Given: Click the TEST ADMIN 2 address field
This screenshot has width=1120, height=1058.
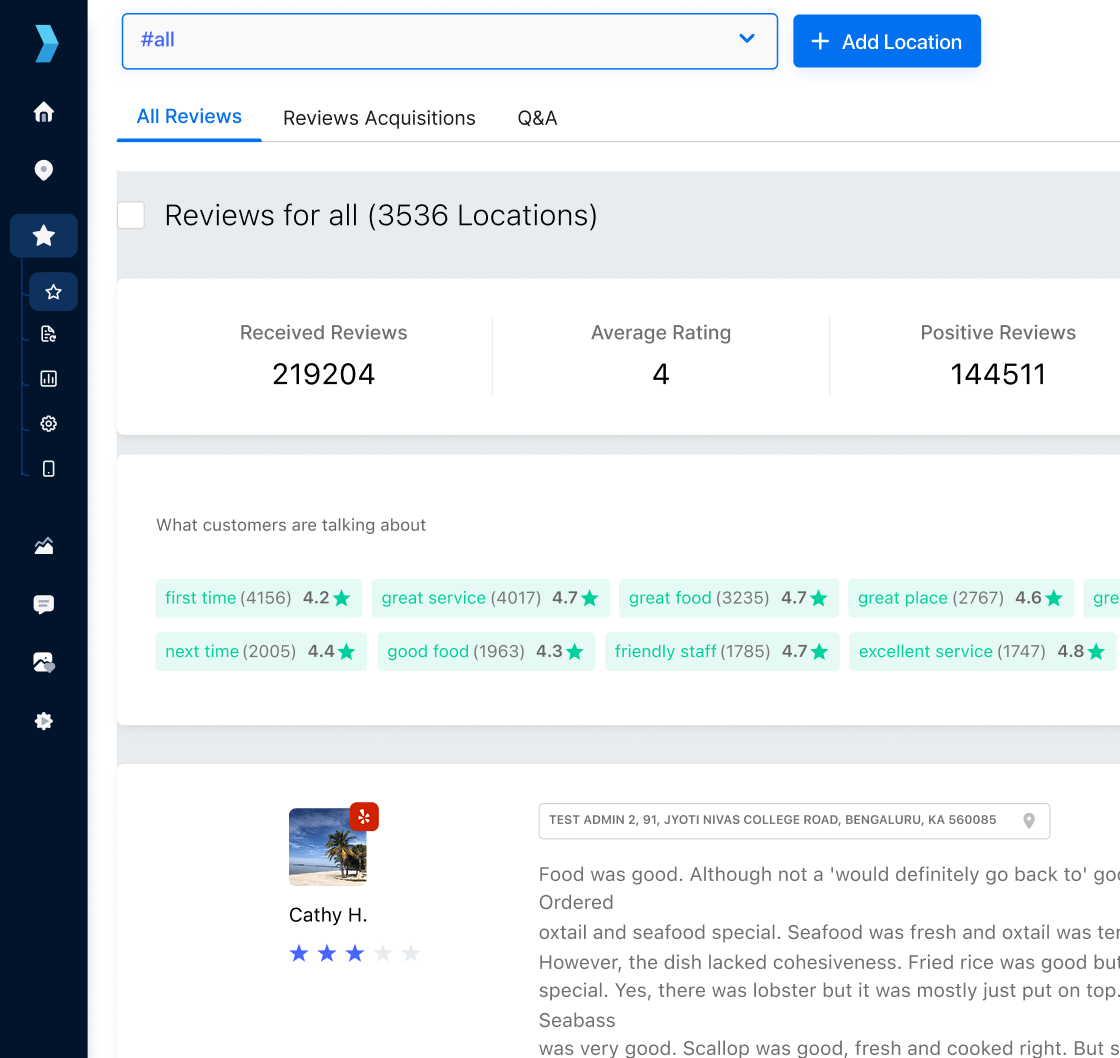Looking at the screenshot, I should tap(794, 821).
